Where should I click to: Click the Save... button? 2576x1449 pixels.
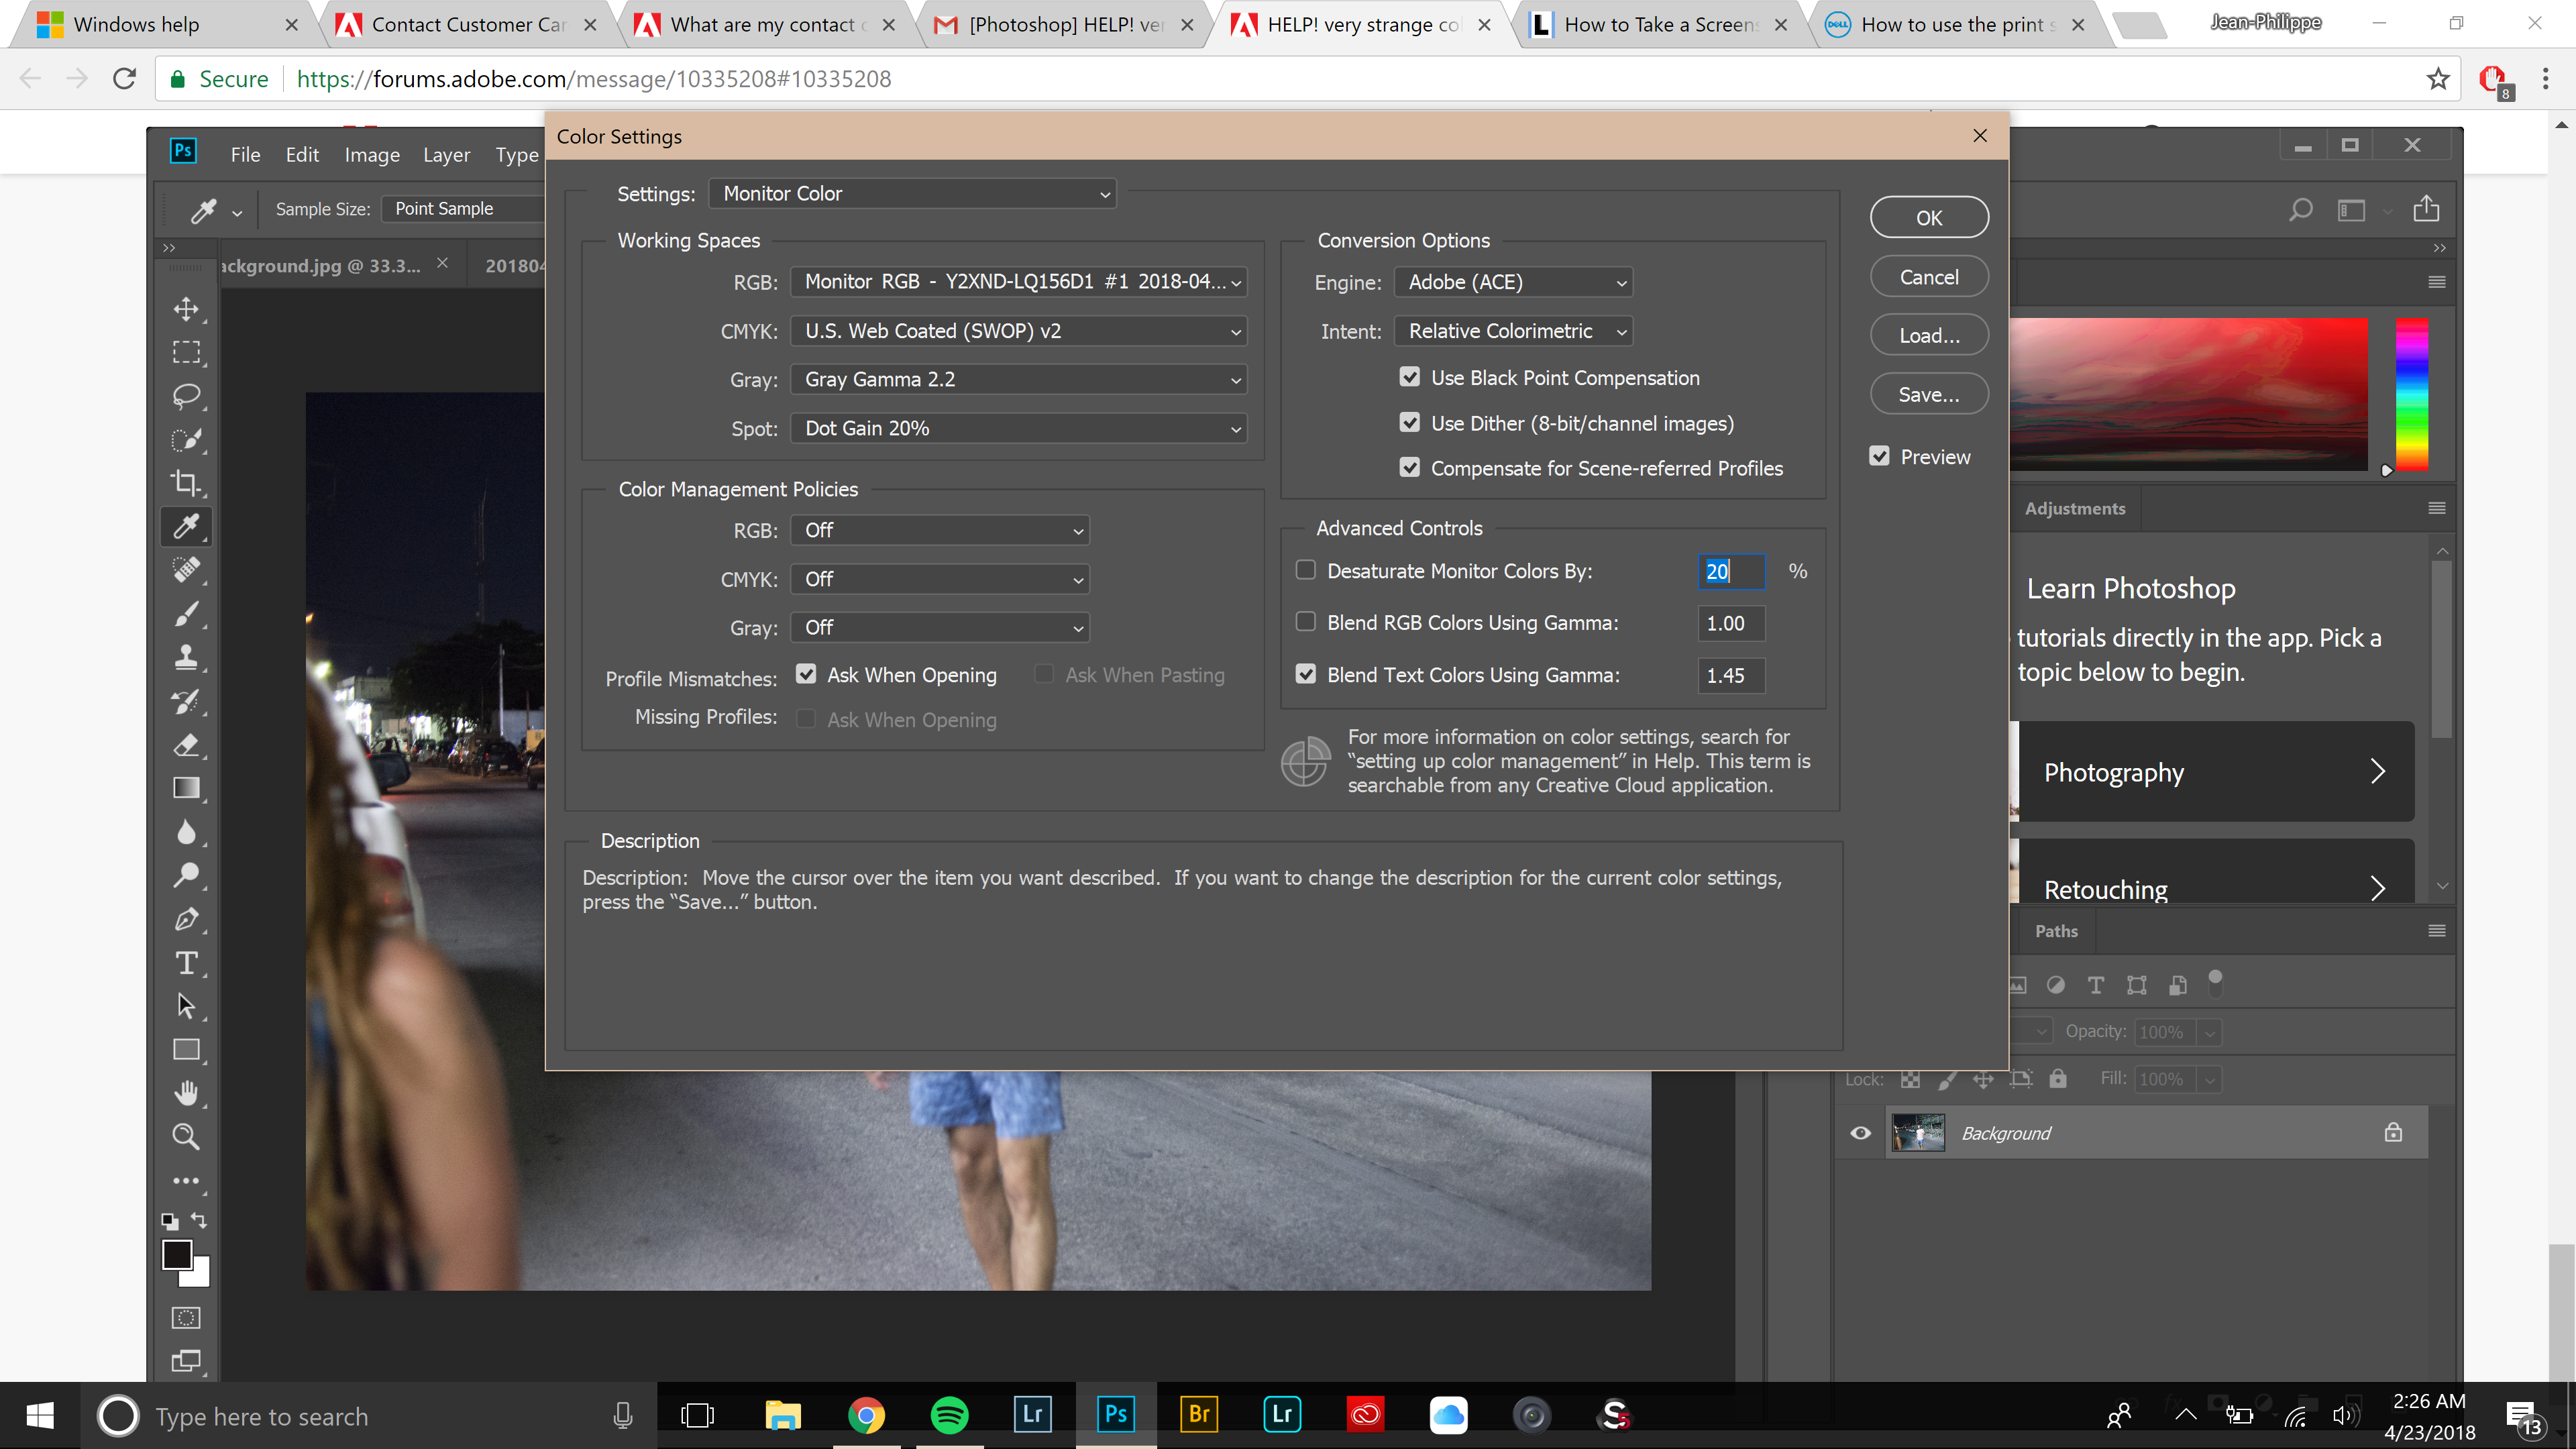pyautogui.click(x=1929, y=394)
